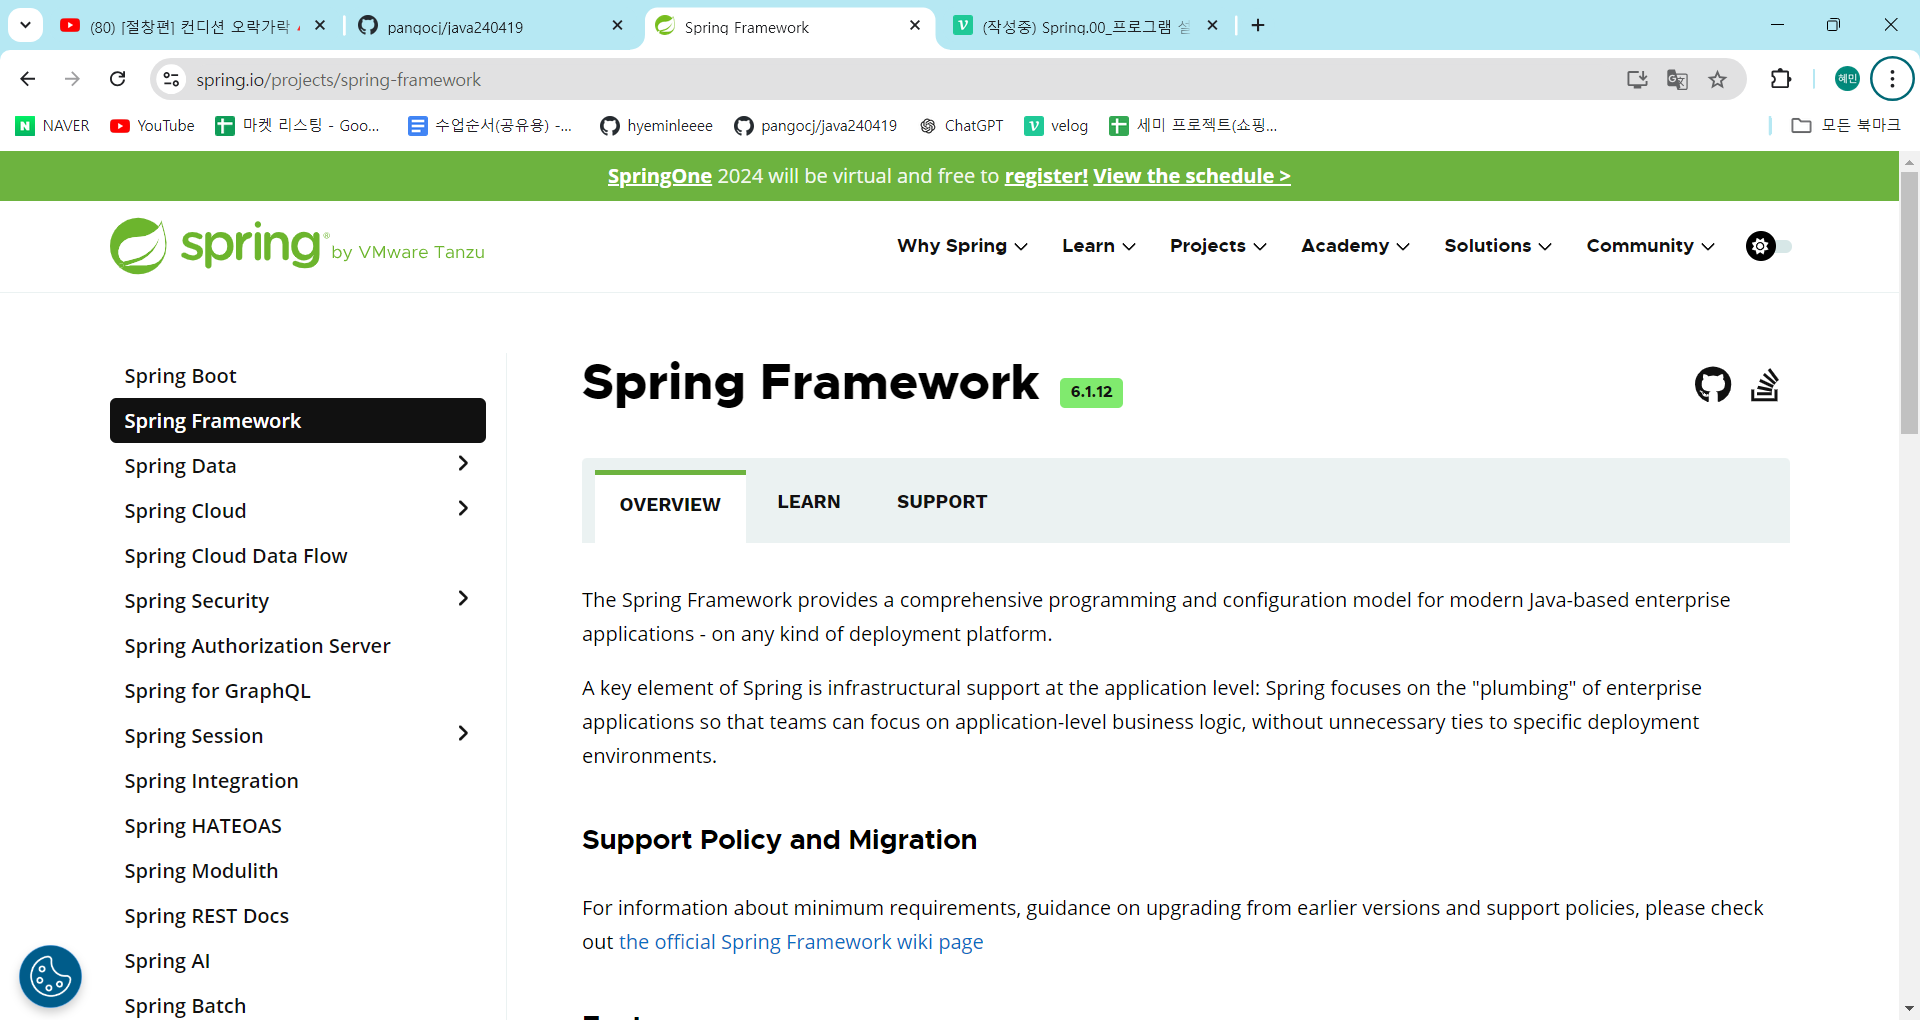Open Spring Boot project page
1920x1020 pixels.
coord(181,376)
